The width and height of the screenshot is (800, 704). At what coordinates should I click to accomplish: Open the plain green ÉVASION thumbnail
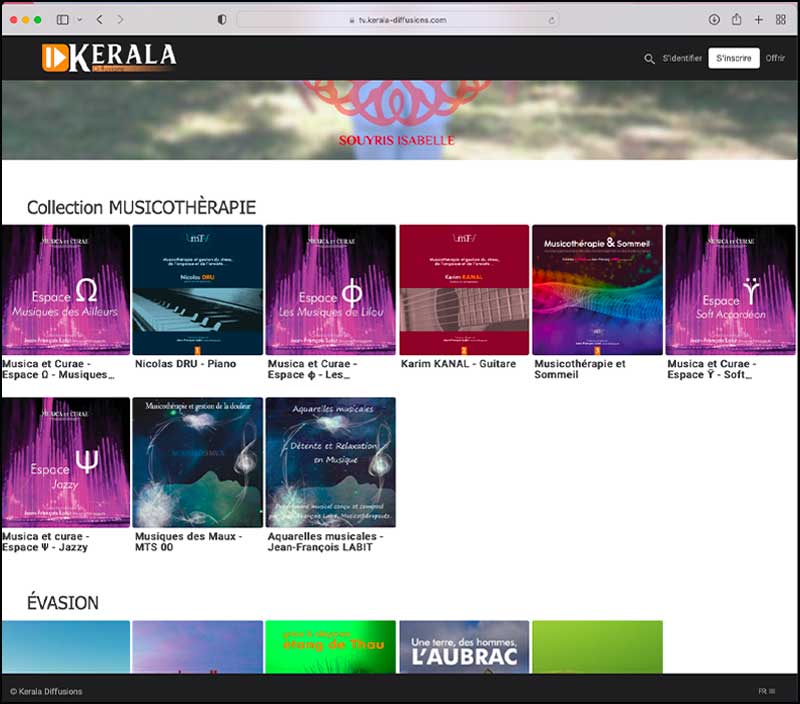coord(597,647)
